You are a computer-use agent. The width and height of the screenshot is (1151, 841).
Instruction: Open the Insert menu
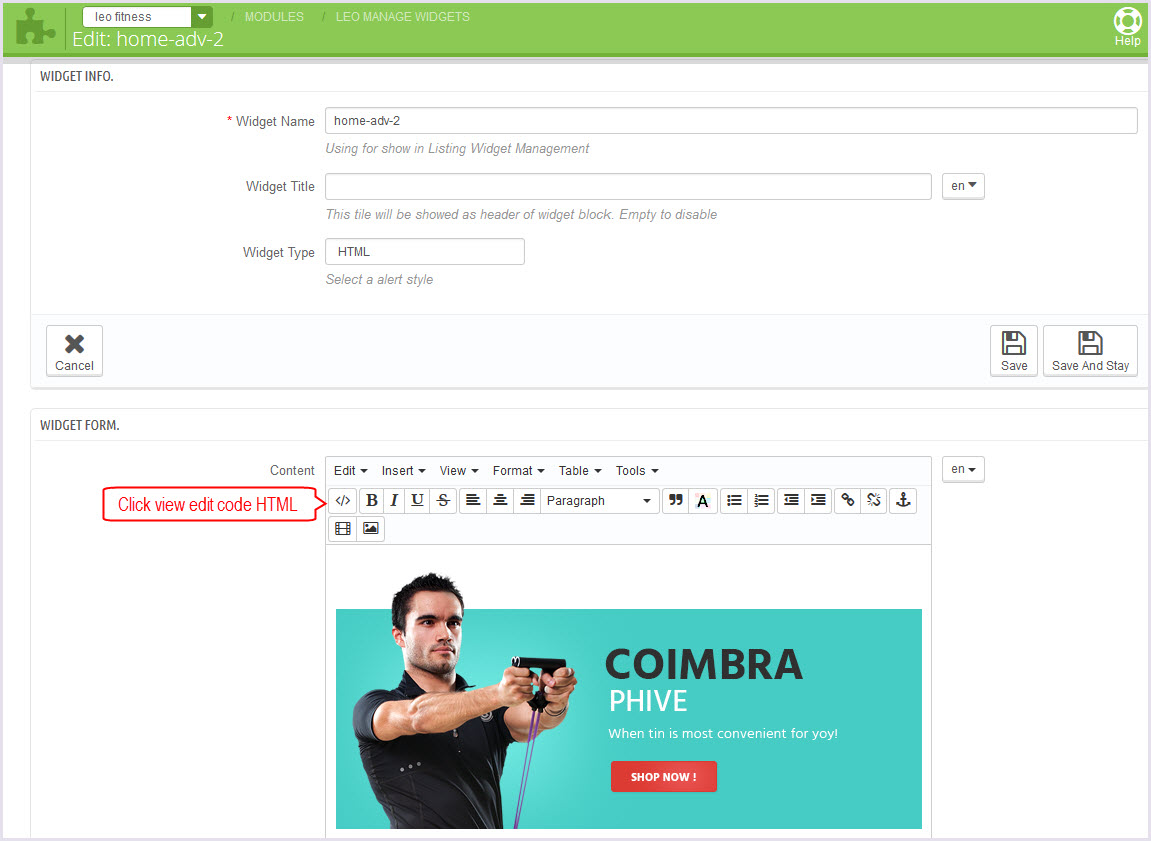[x=403, y=470]
